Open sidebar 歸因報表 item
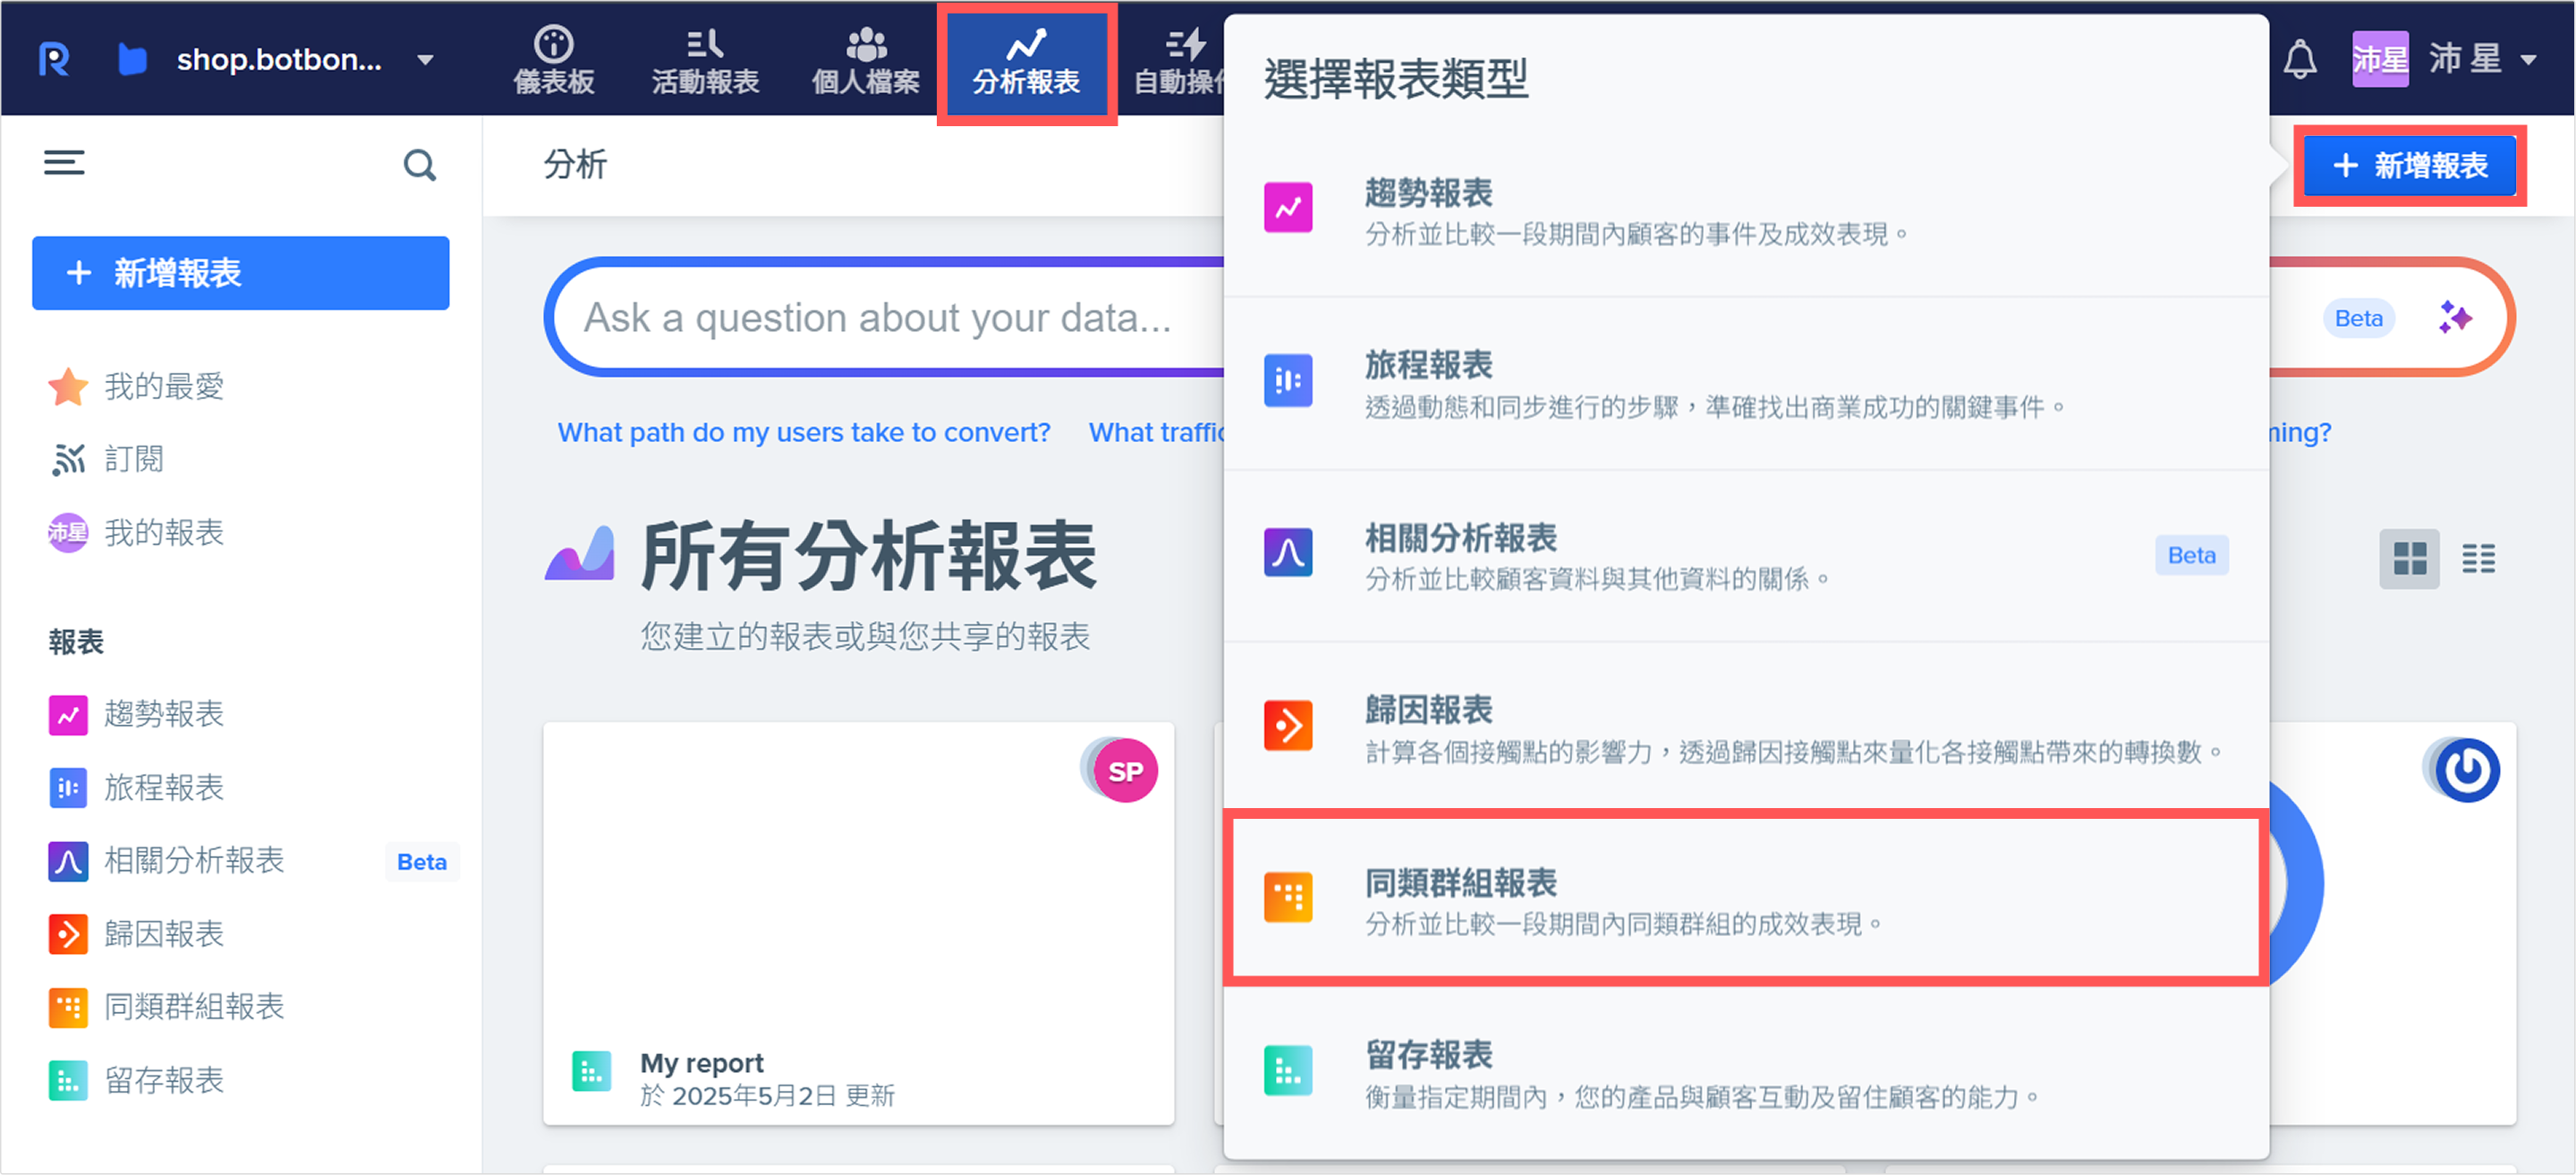Screen dimensions: 2576x1175 (x=136, y=934)
